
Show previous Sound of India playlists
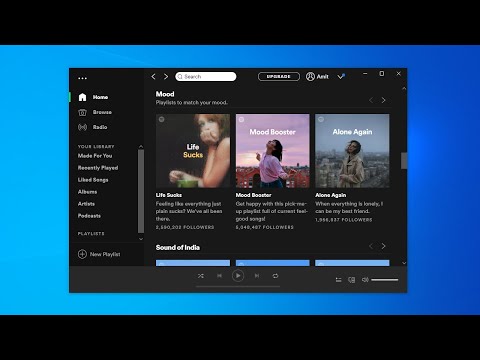tap(371, 246)
